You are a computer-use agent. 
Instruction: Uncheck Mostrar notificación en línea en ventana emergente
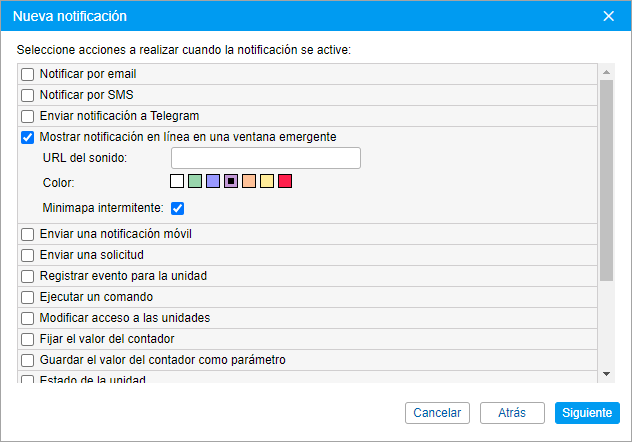pyautogui.click(x=27, y=137)
